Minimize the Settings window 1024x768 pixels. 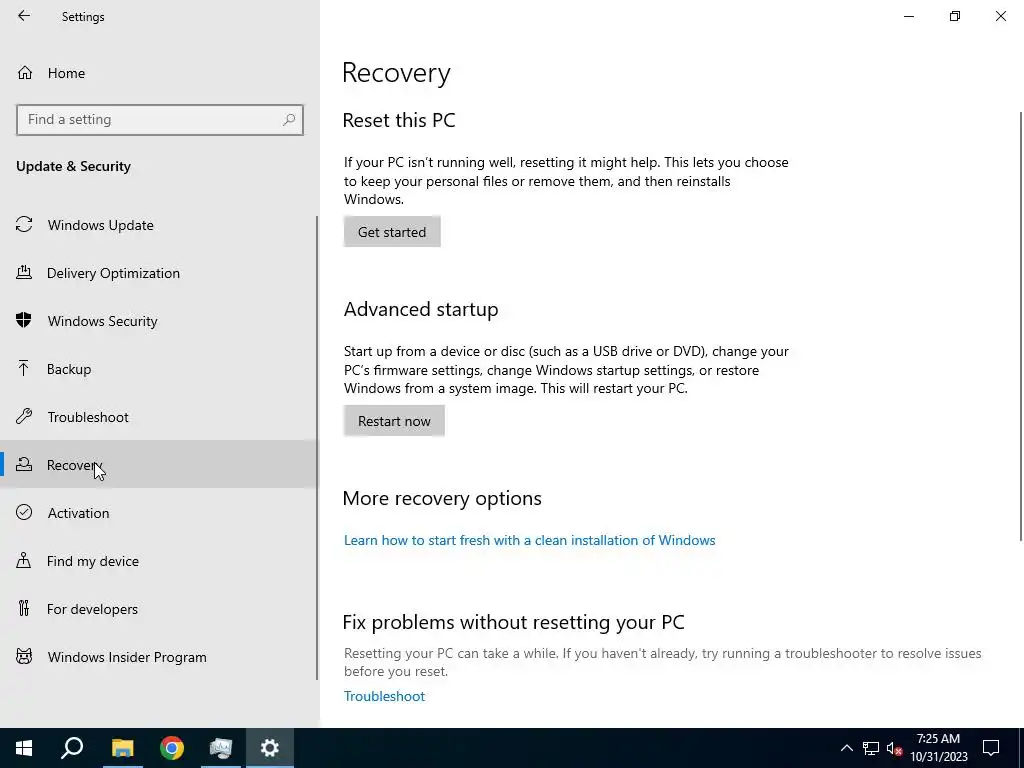(x=908, y=16)
